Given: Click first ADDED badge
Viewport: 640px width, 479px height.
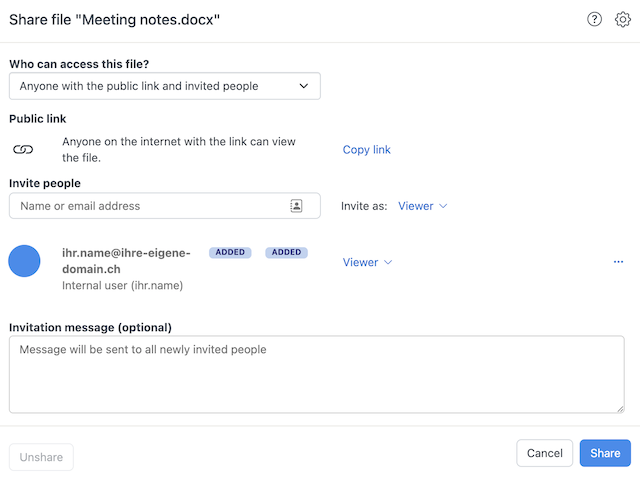Looking at the screenshot, I should (230, 253).
